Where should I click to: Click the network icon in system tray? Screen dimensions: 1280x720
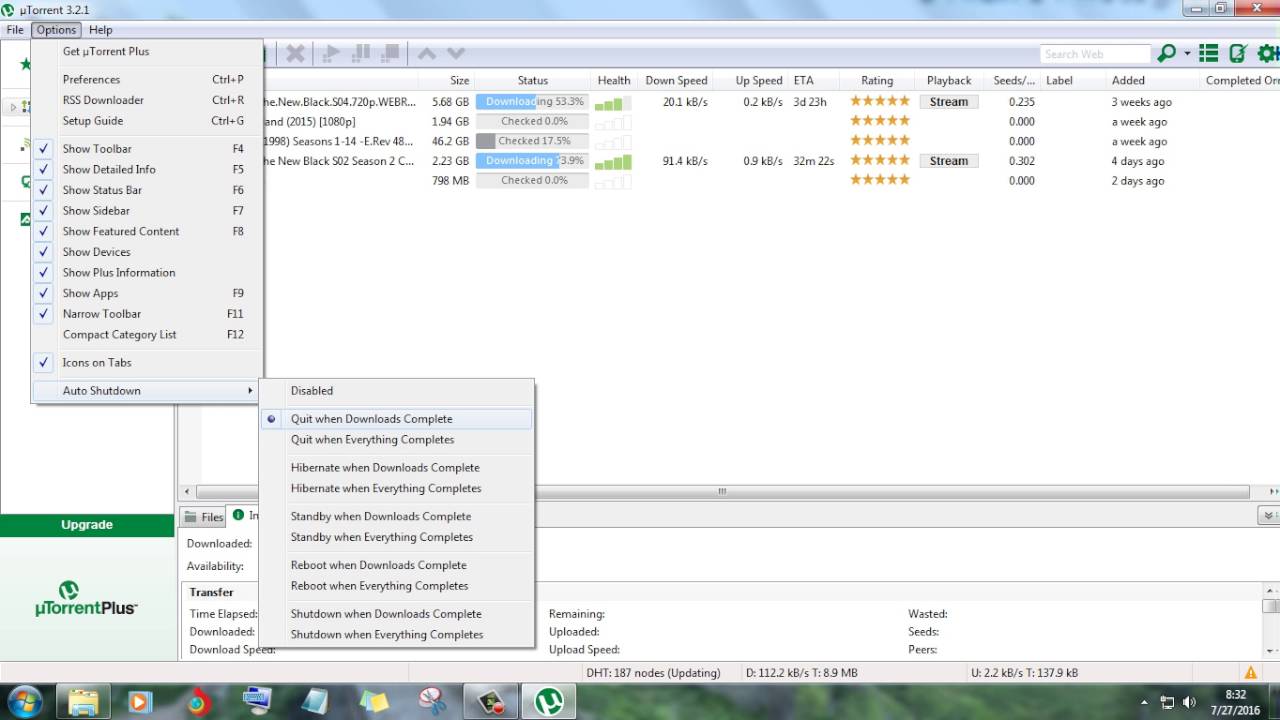[x=1167, y=702]
